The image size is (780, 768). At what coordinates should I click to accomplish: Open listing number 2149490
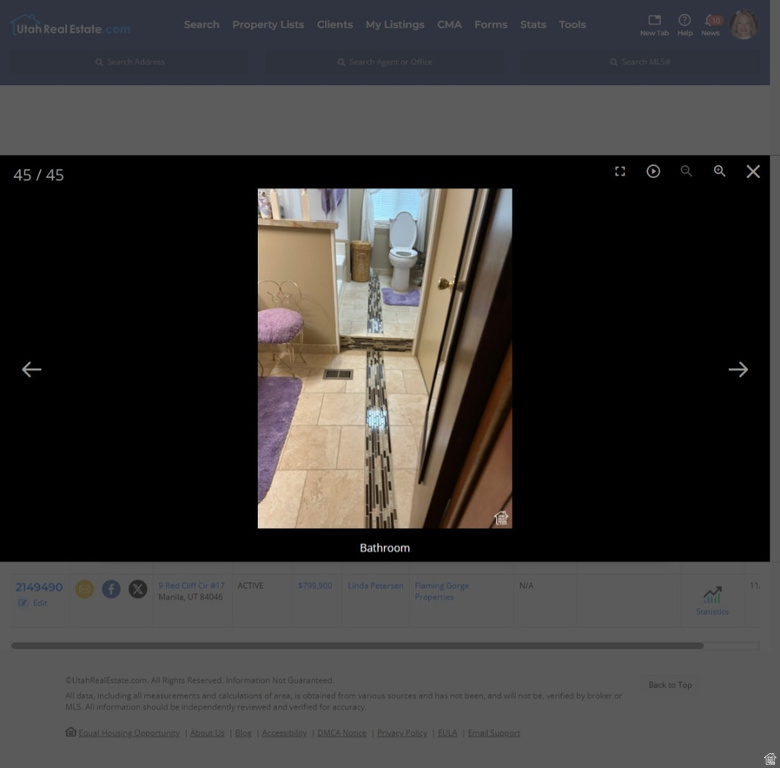pyautogui.click(x=39, y=587)
